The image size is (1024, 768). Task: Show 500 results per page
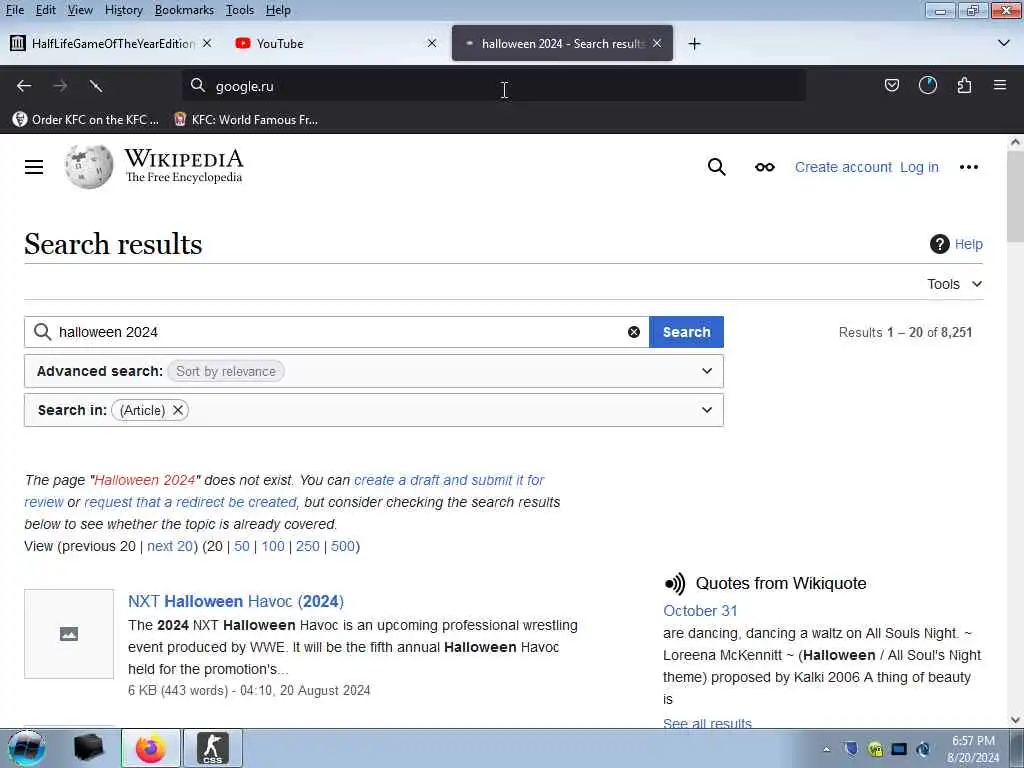343,546
